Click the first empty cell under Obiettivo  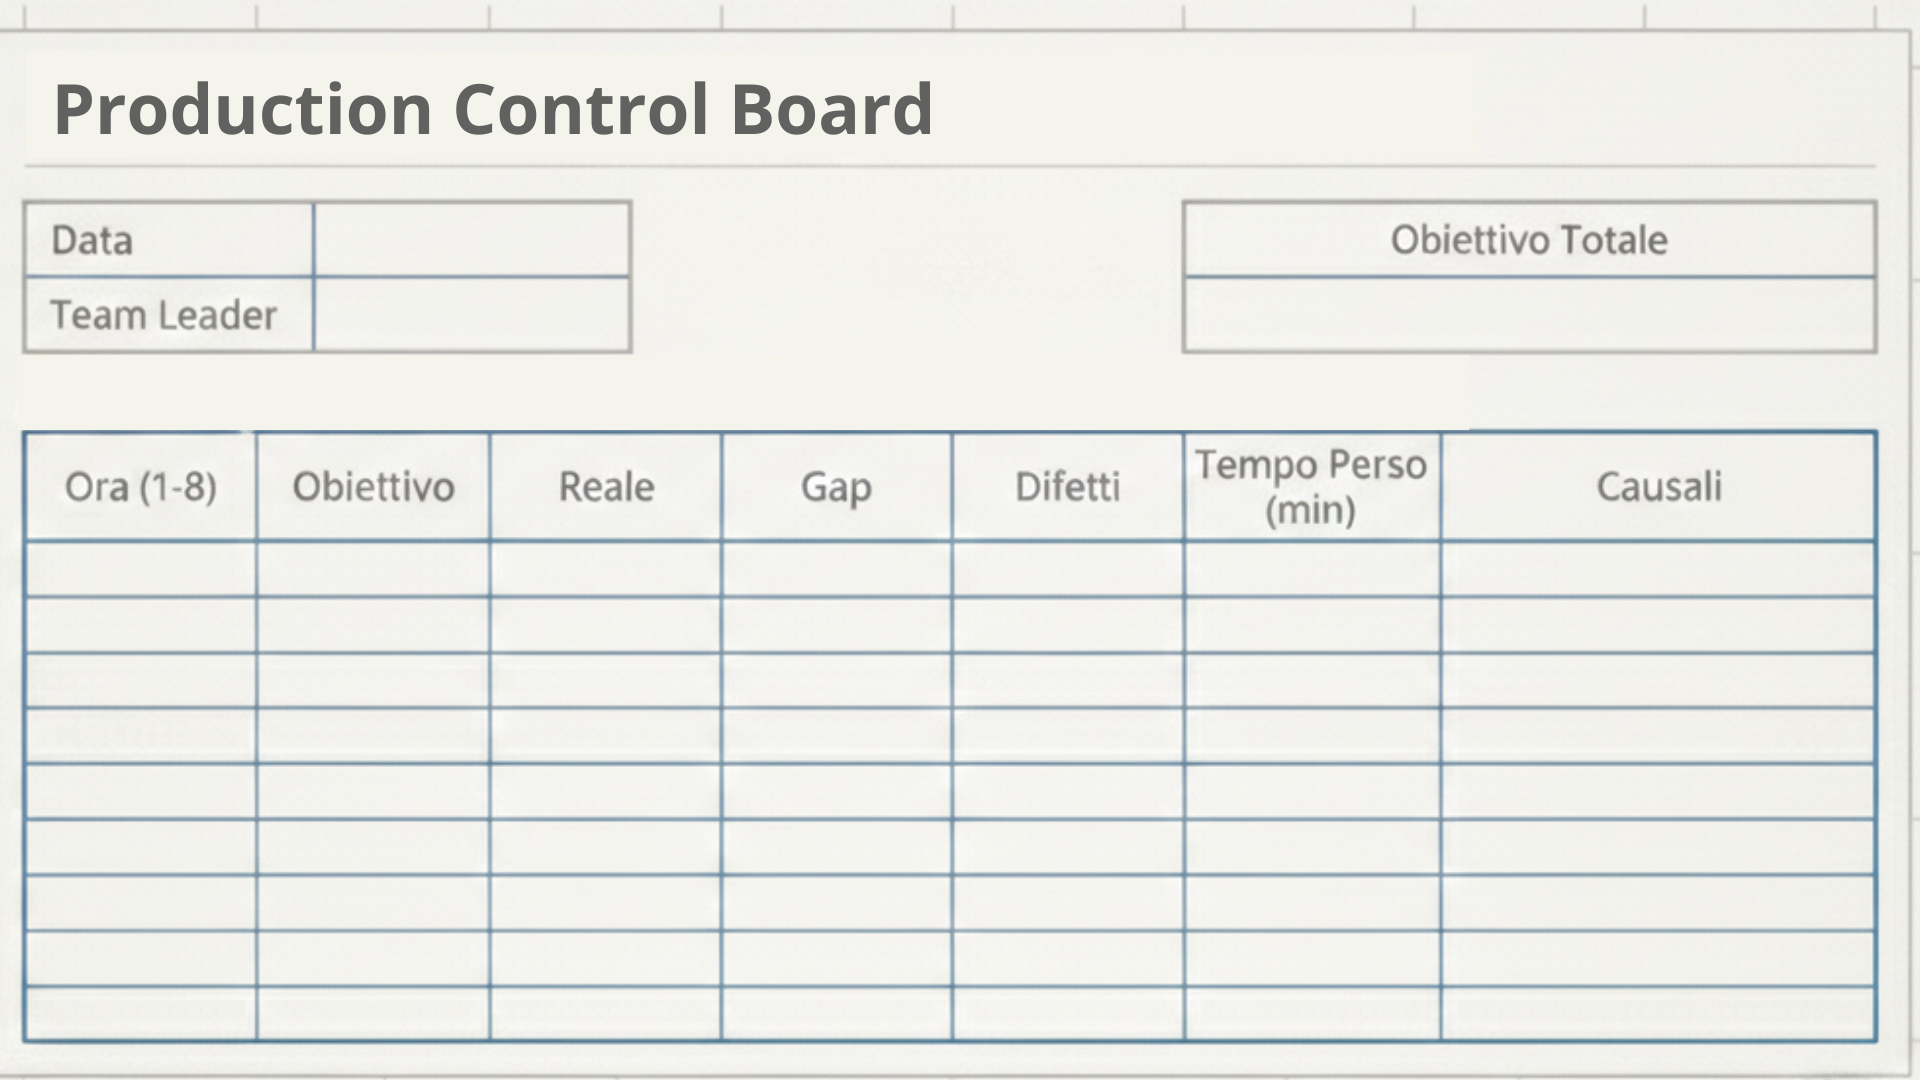[373, 569]
